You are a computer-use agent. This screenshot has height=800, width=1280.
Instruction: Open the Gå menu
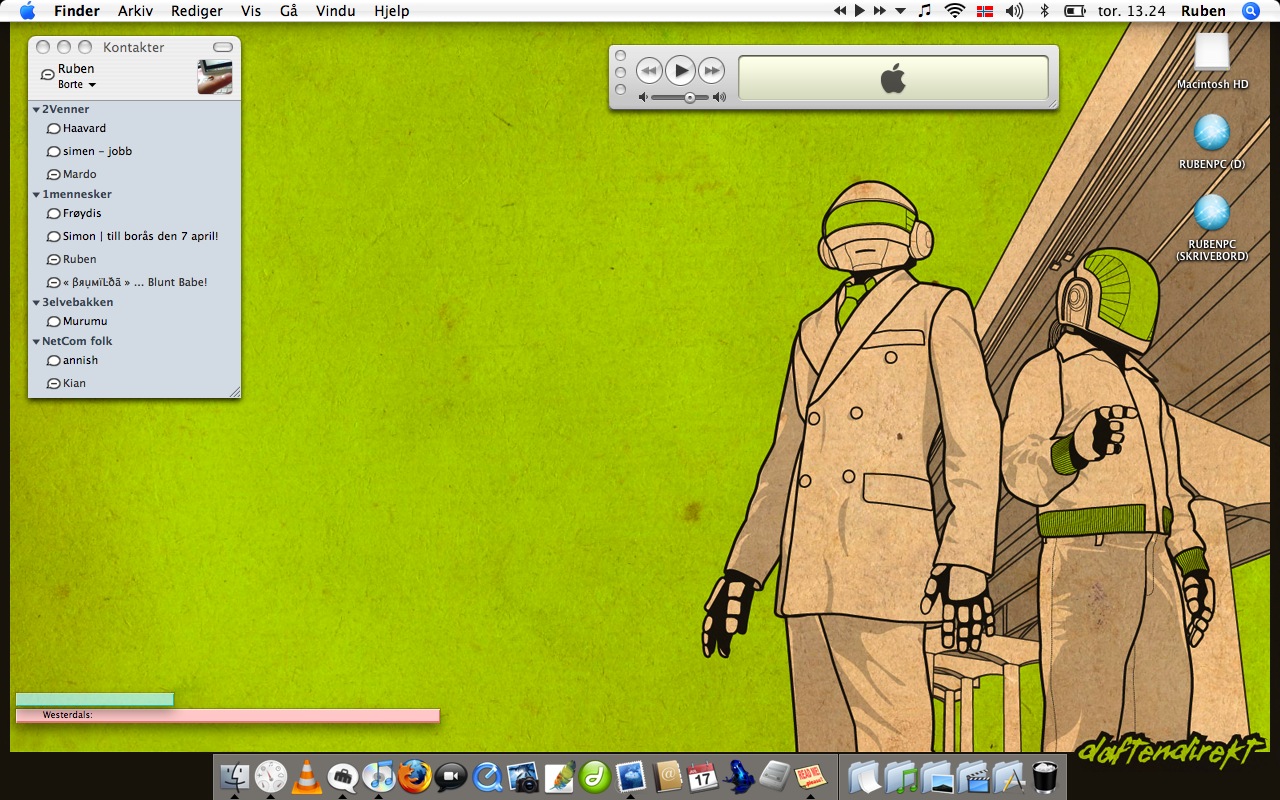point(289,11)
